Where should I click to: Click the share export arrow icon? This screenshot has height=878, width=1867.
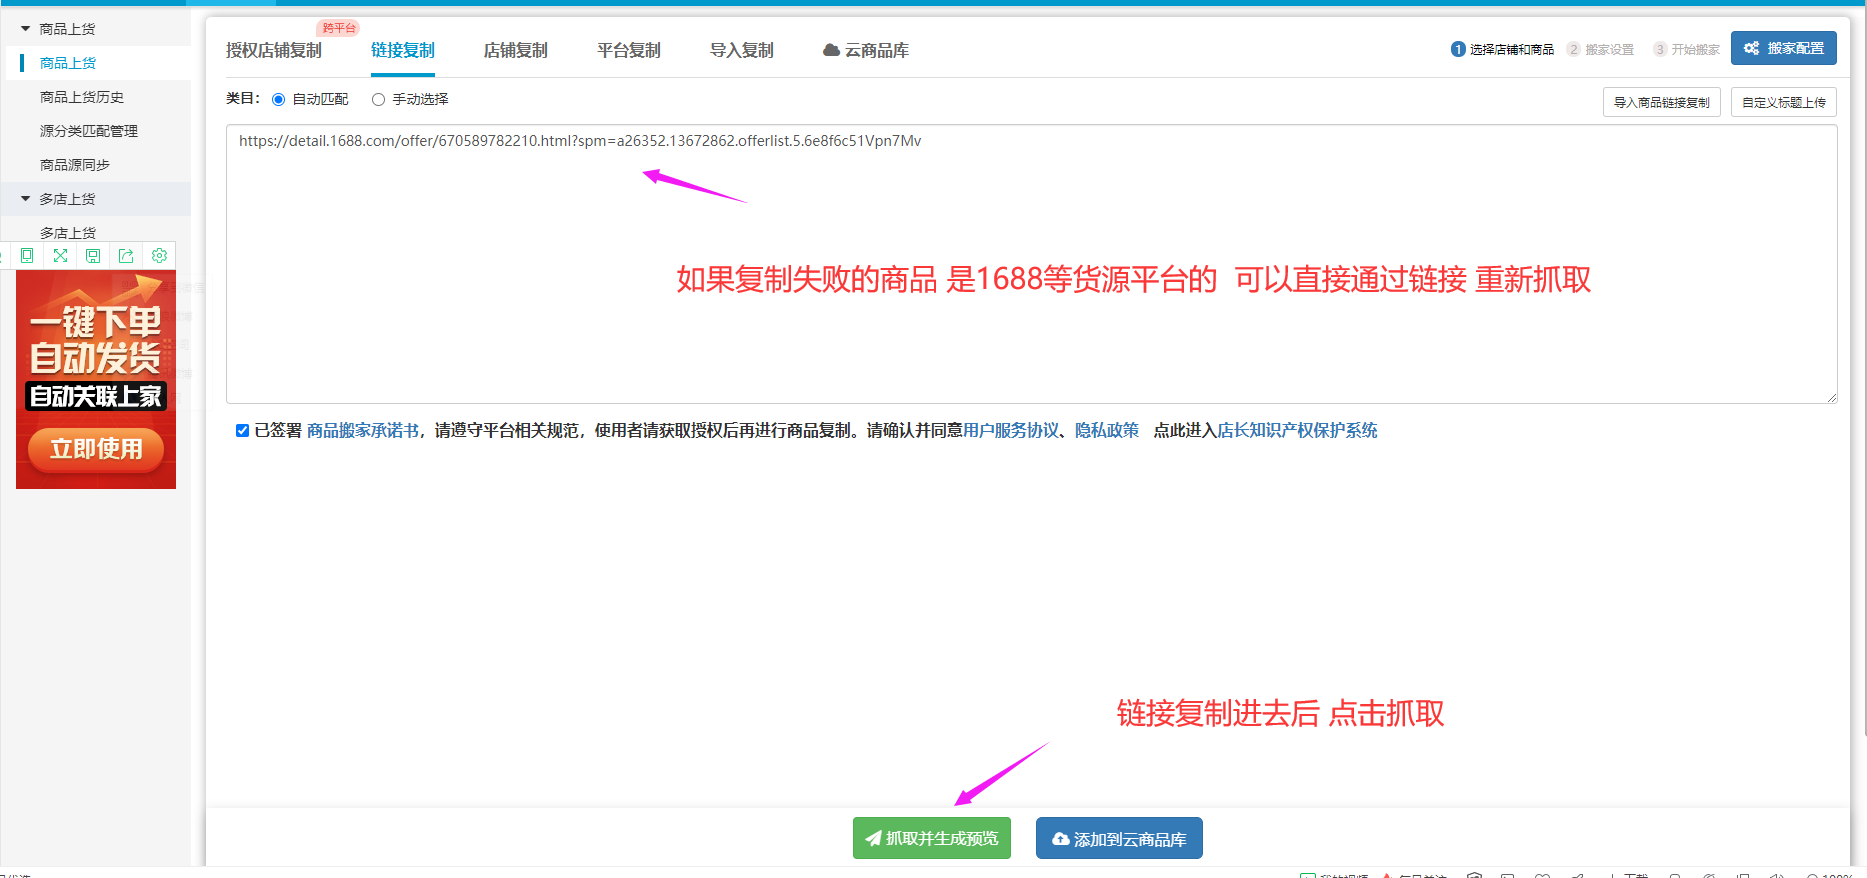click(x=126, y=256)
